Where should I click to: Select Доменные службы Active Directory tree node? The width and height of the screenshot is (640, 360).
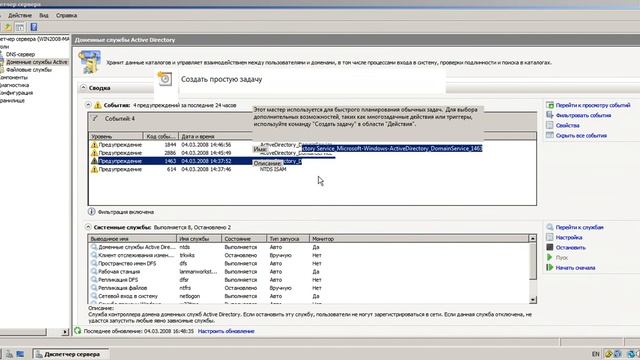[37, 62]
